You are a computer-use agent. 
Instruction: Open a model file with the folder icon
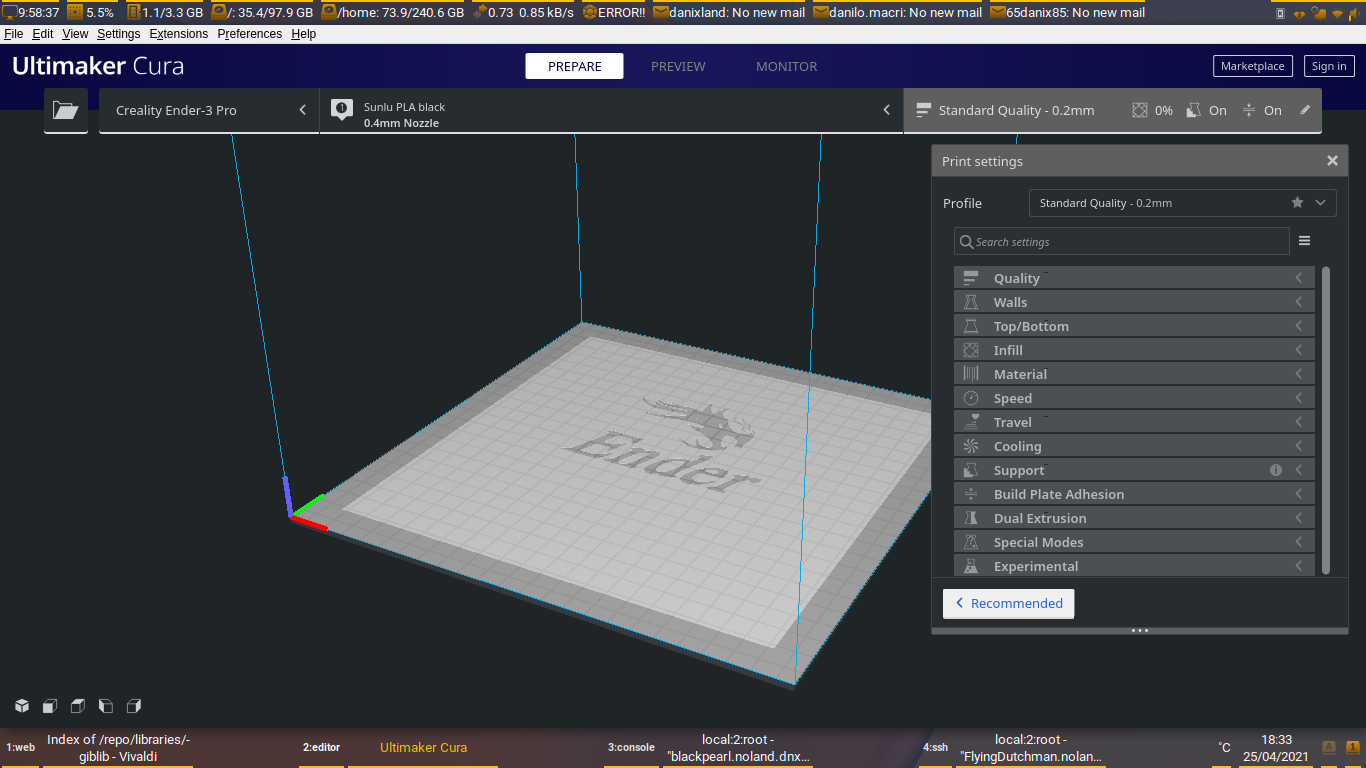(x=65, y=110)
